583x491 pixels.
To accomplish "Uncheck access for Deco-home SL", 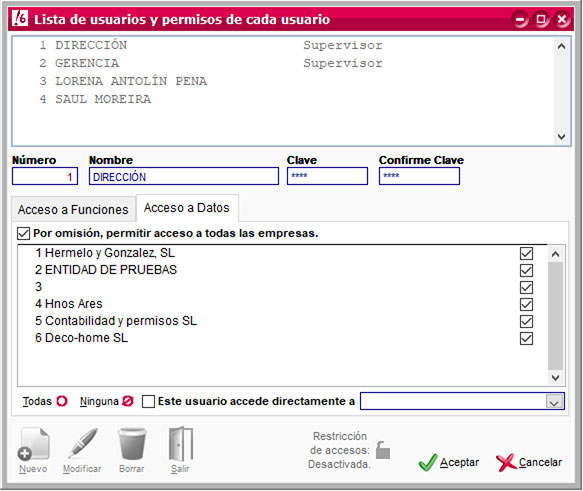I will click(x=526, y=338).
